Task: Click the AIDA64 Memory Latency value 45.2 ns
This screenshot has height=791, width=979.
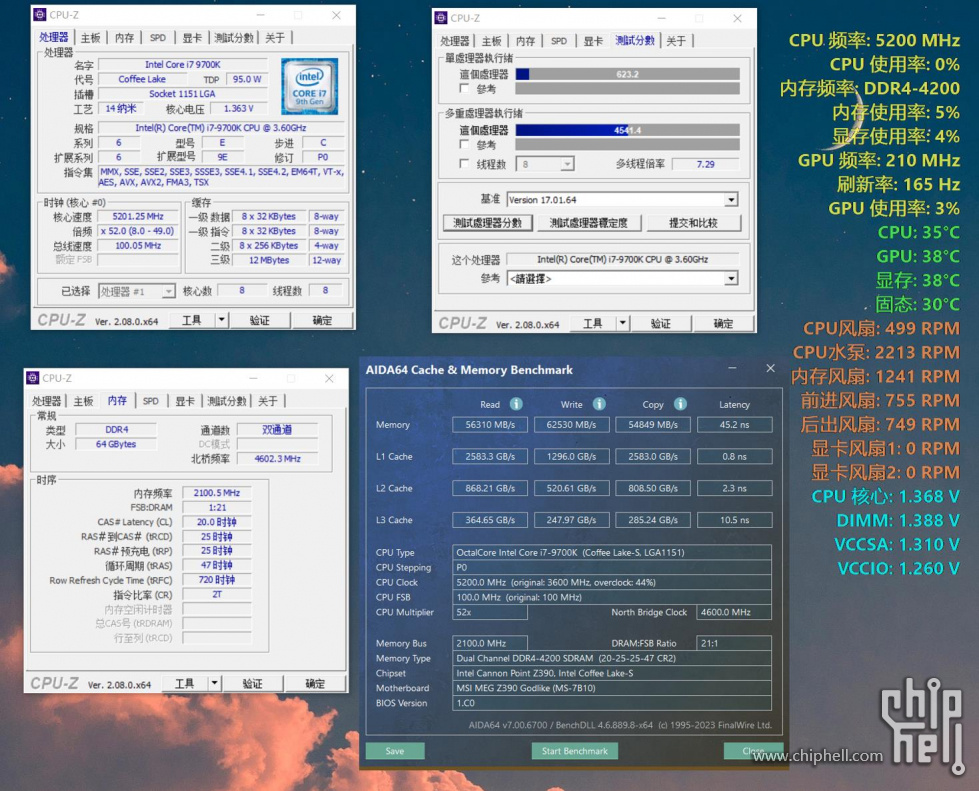Action: pos(734,425)
